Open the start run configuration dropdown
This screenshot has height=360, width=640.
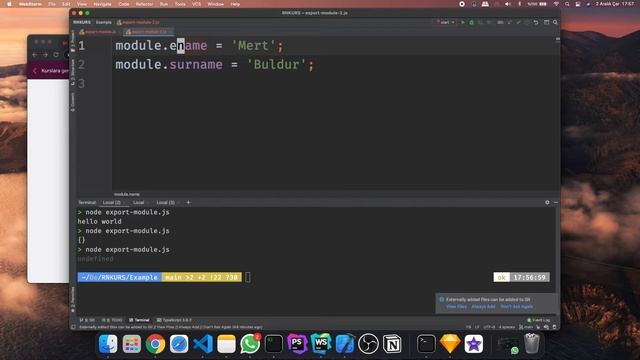(445, 22)
